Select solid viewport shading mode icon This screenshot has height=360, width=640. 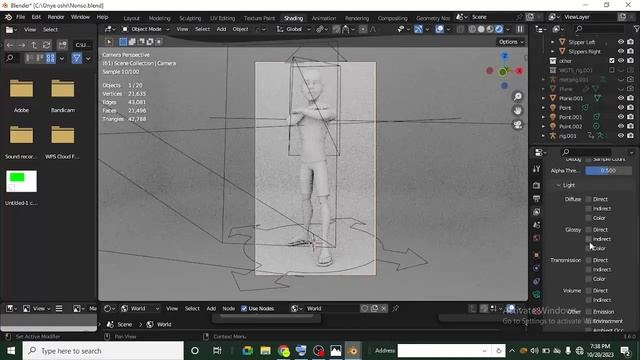pyautogui.click(x=481, y=29)
